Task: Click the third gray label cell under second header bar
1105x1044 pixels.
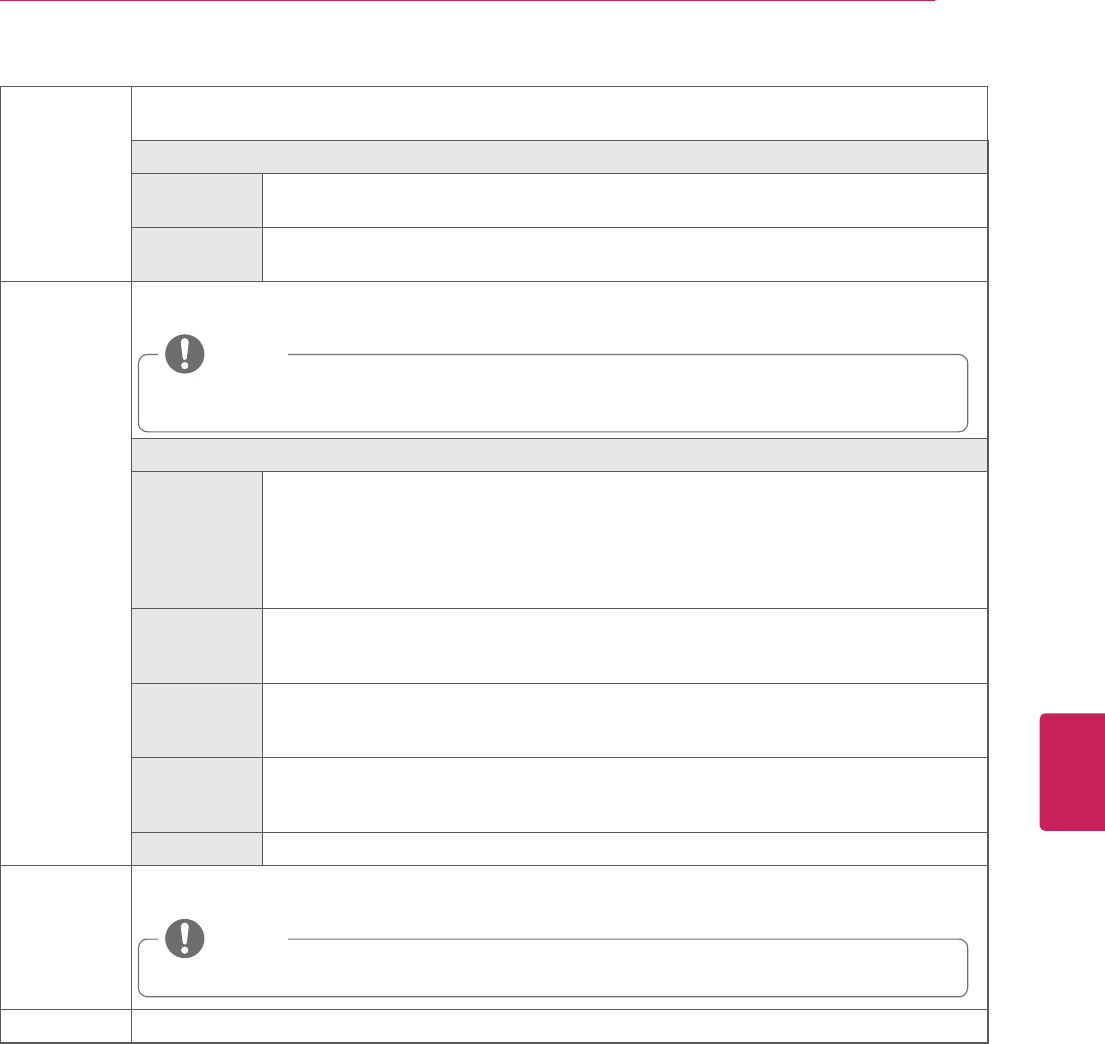Action: coord(197,720)
